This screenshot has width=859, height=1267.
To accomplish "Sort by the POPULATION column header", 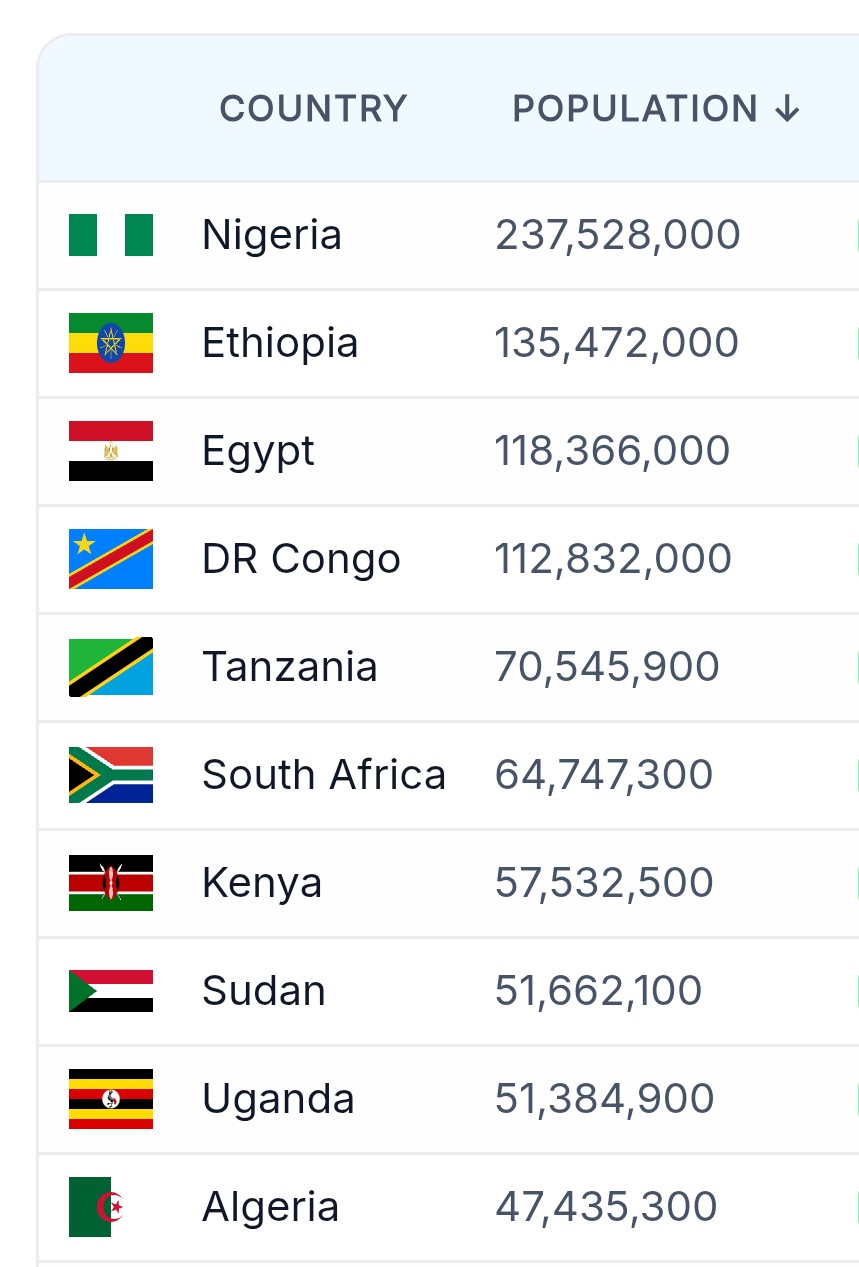I will (657, 109).
